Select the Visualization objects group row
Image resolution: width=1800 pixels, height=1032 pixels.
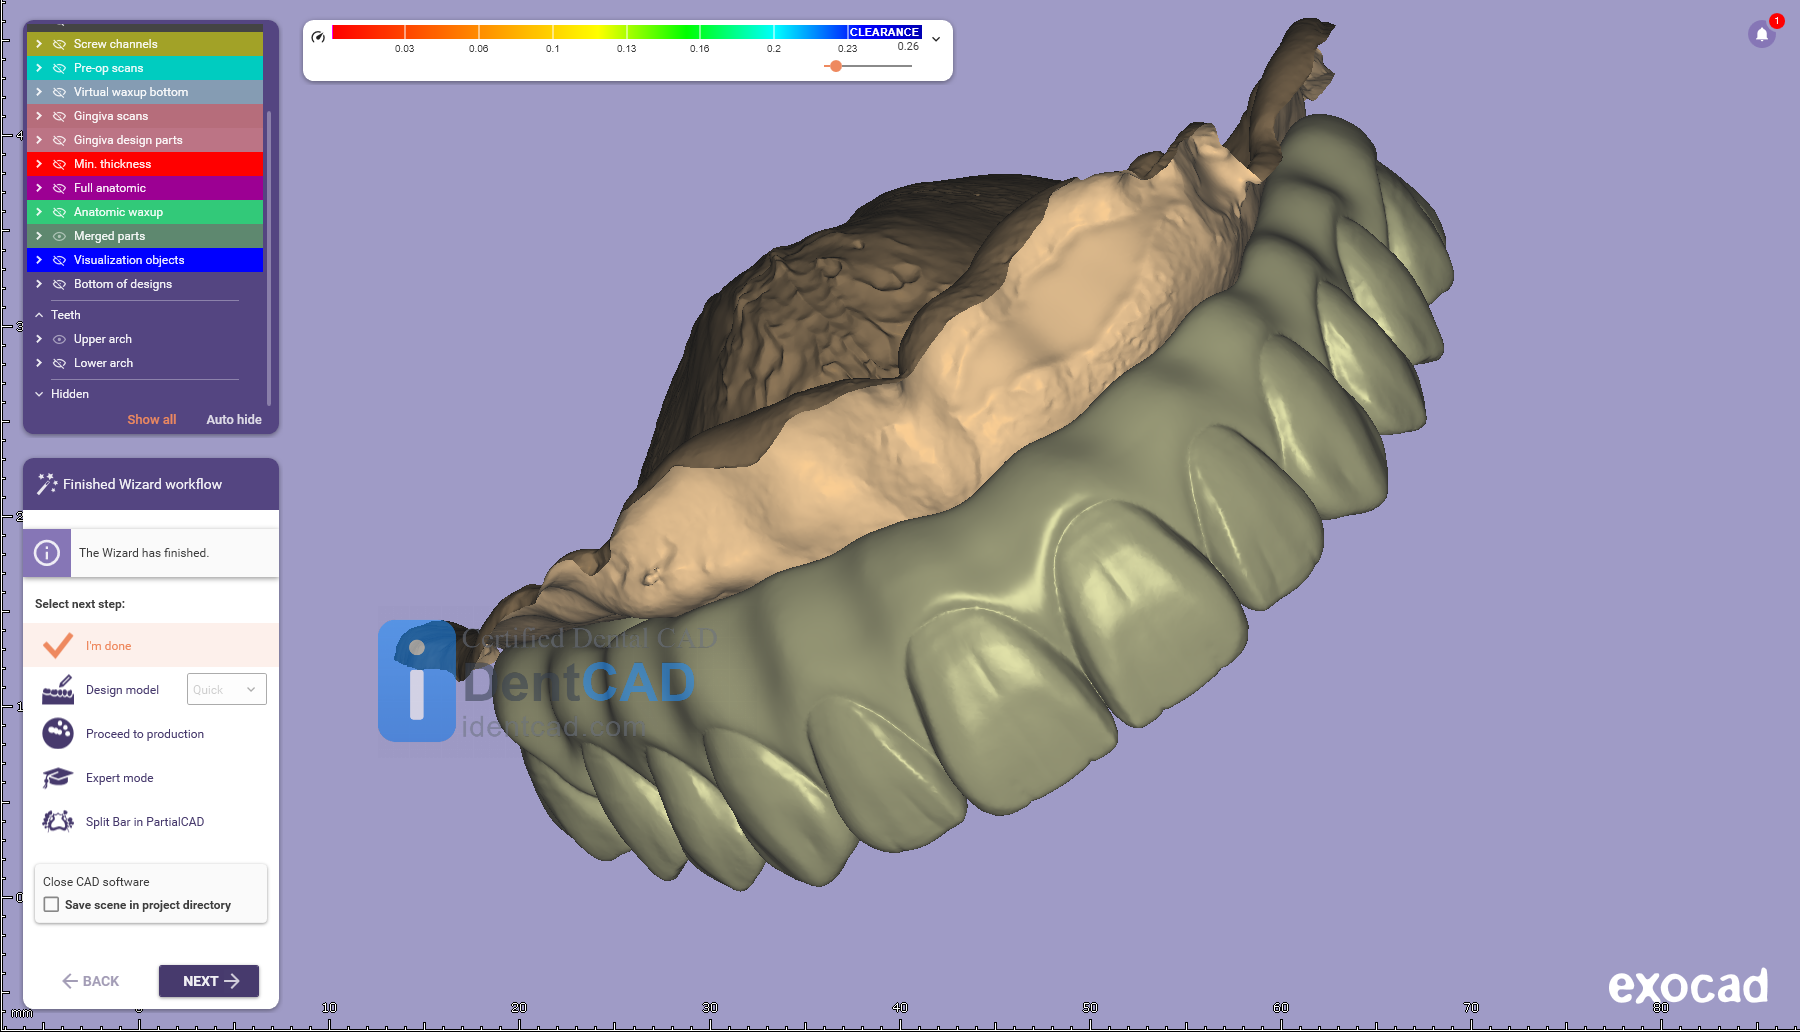pos(160,260)
